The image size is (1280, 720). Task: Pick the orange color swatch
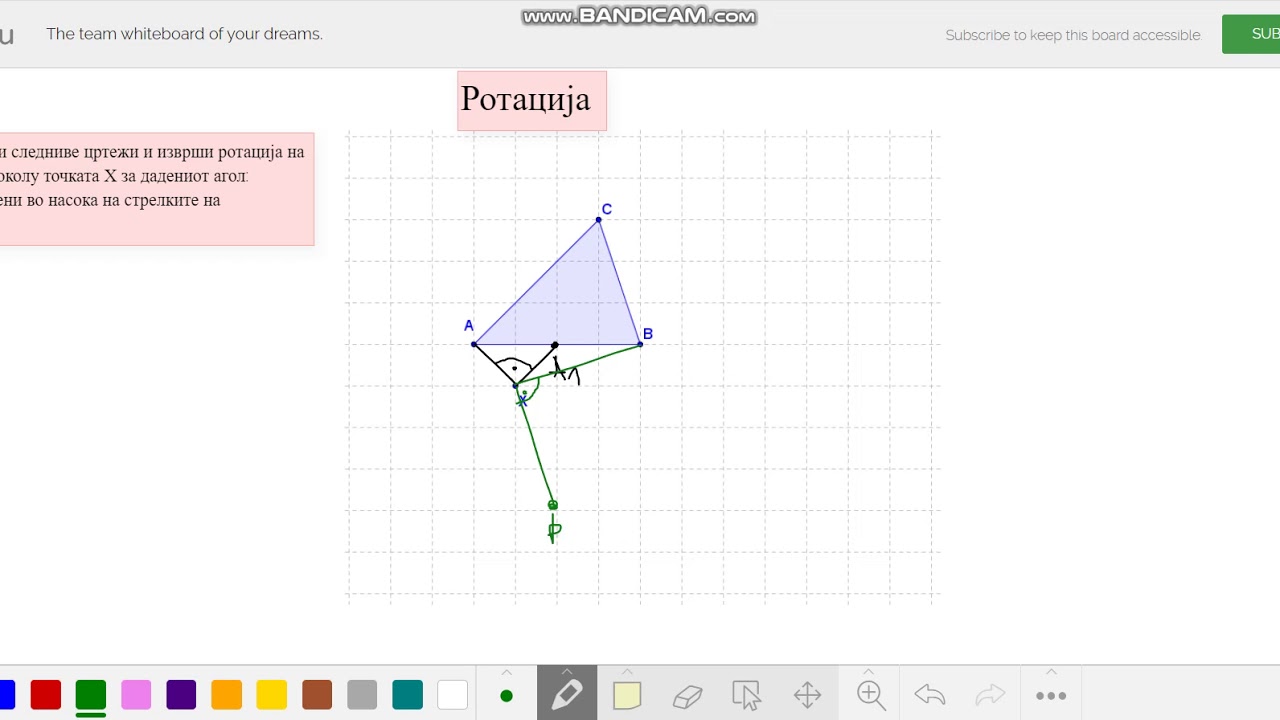click(x=227, y=695)
